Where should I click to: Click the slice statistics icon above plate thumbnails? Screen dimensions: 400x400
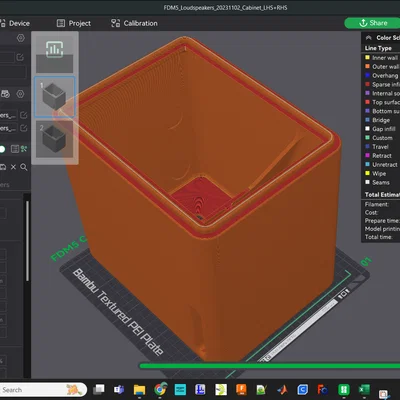tap(54, 49)
